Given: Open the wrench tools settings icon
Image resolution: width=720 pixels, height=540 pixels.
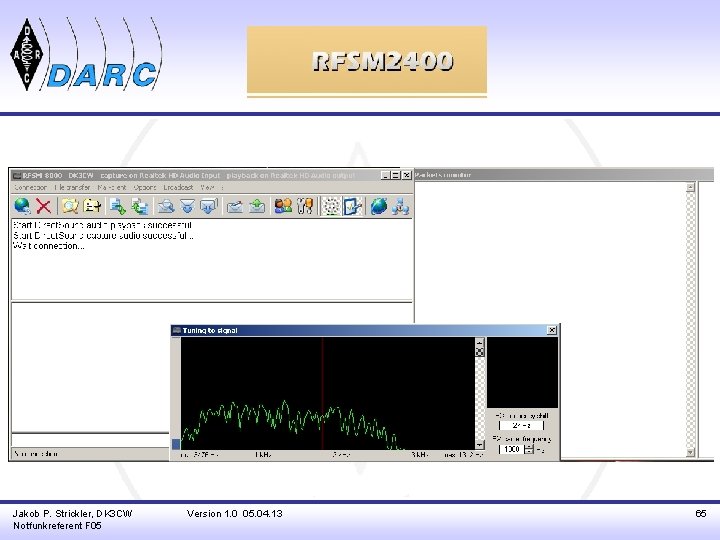Looking at the screenshot, I should coord(305,206).
